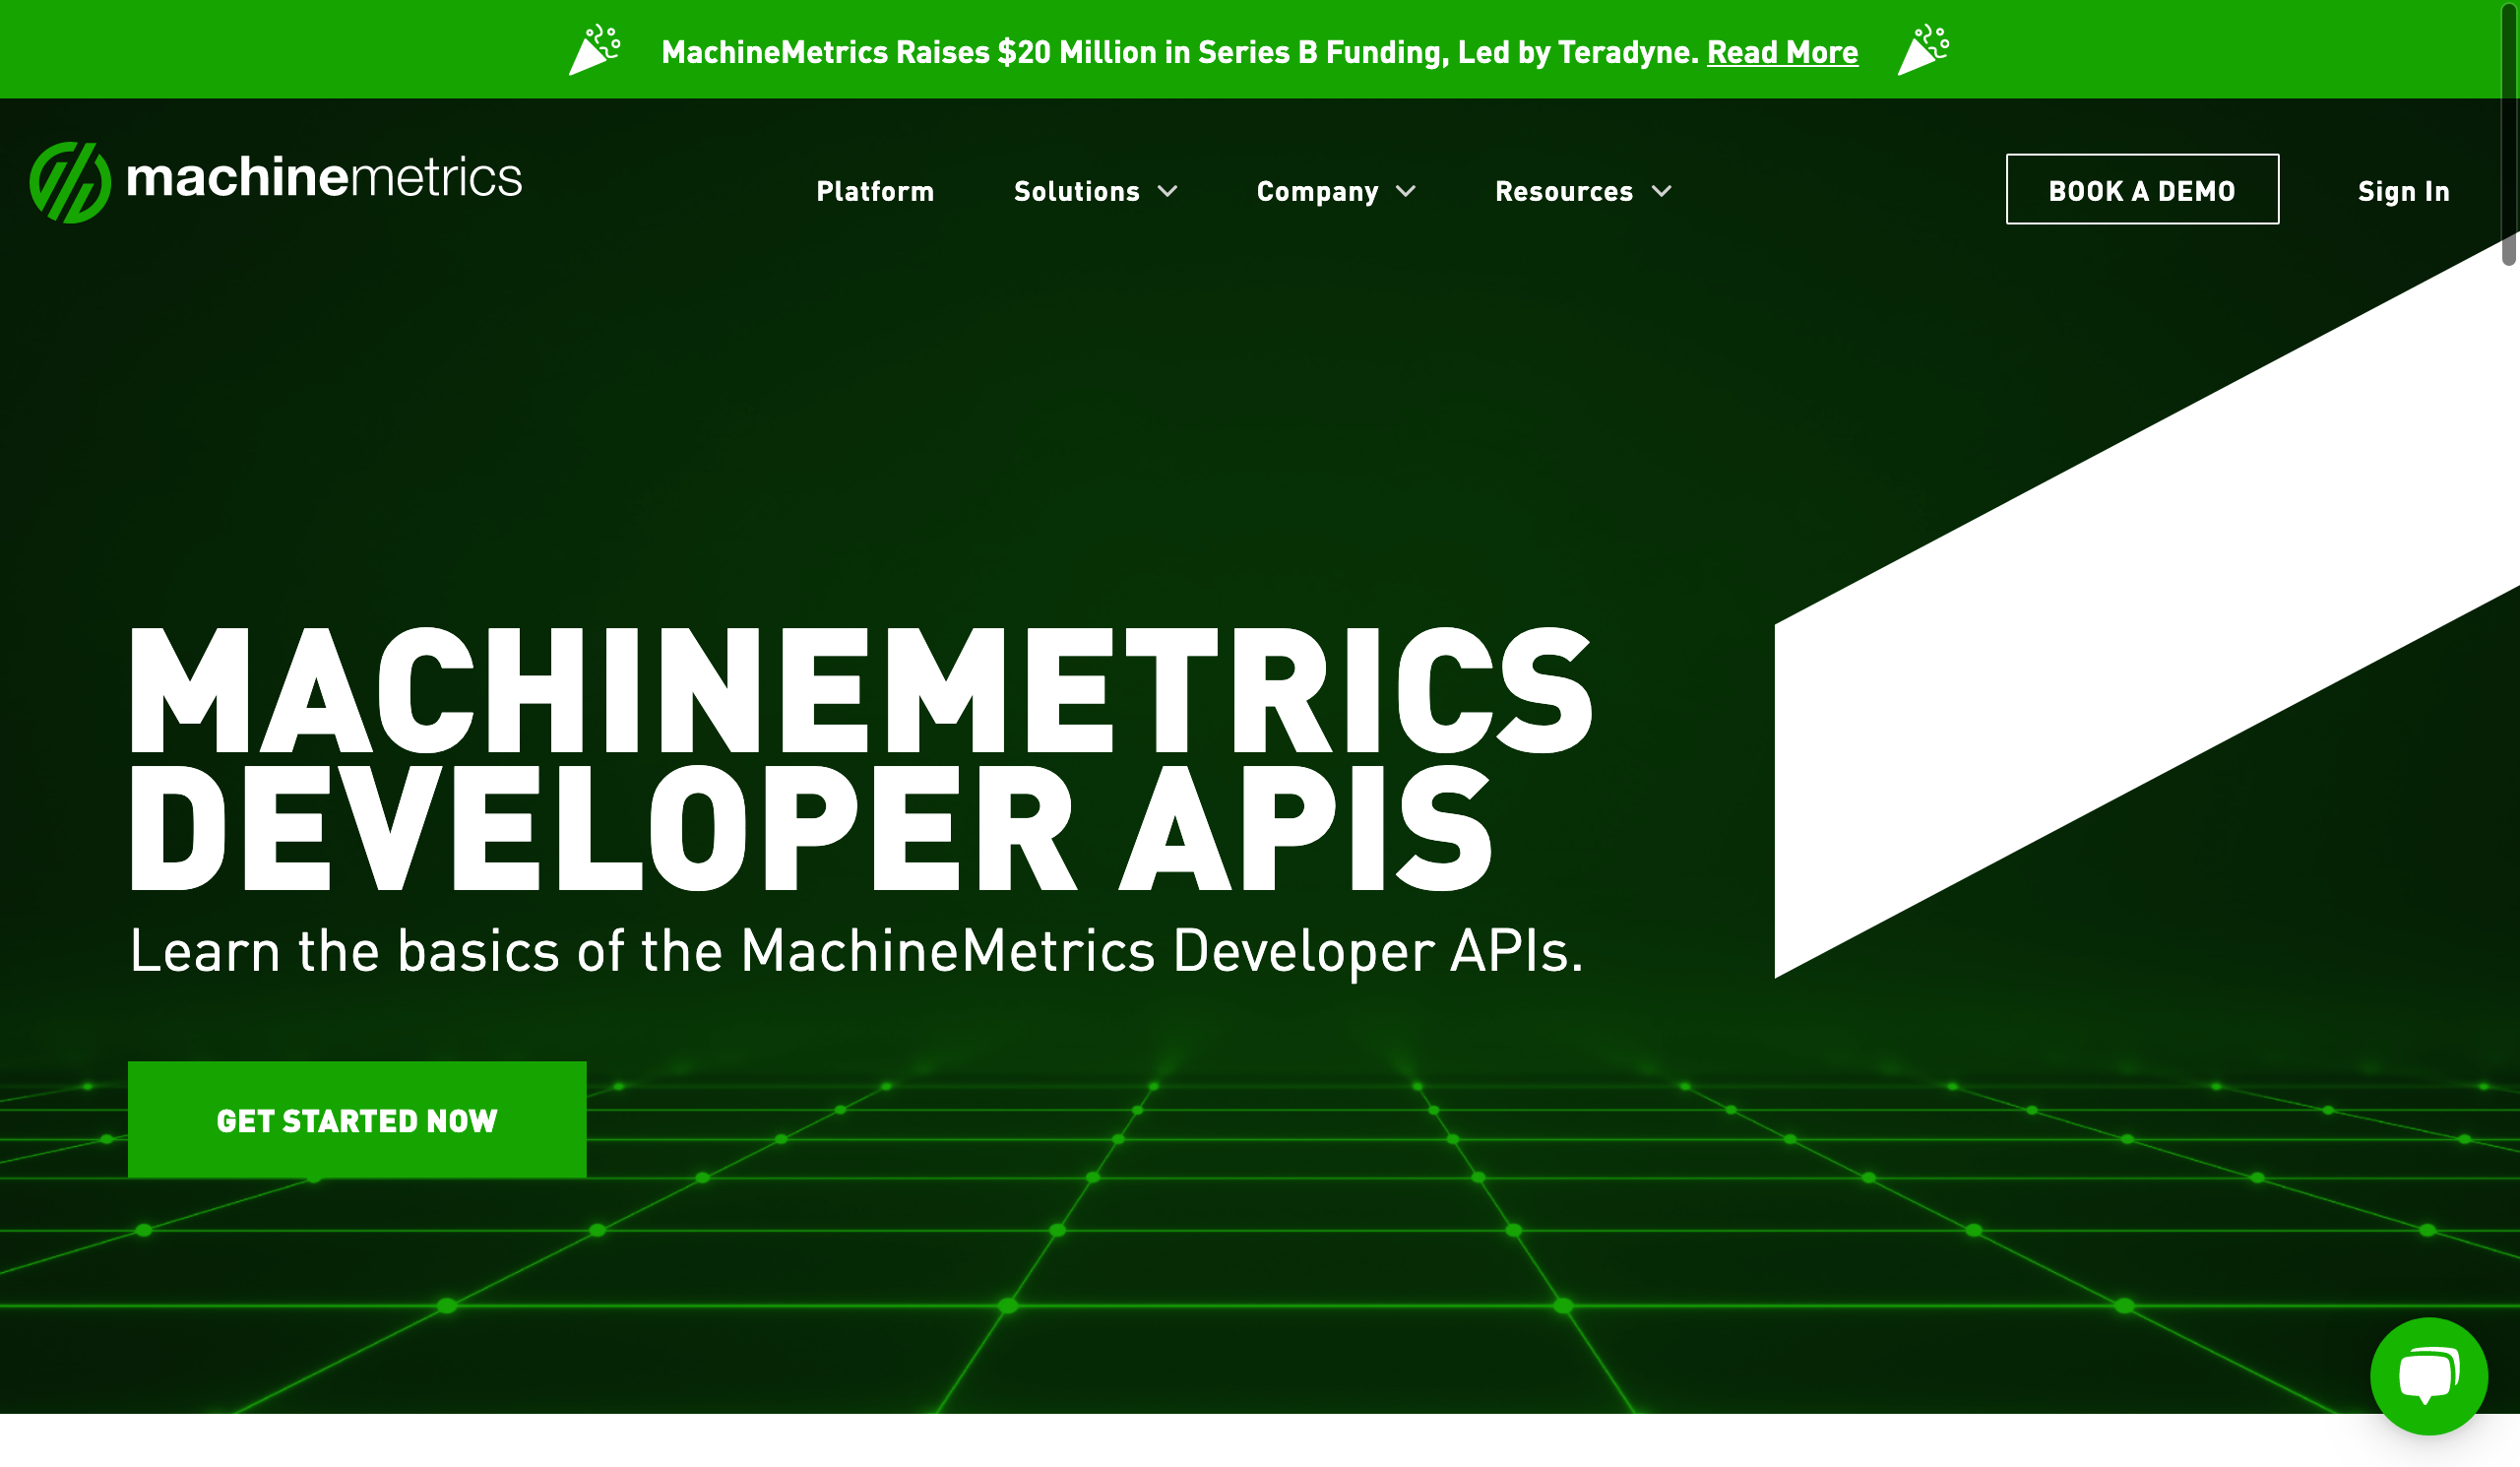
Task: Open the Company menu item
Action: [x=1317, y=191]
